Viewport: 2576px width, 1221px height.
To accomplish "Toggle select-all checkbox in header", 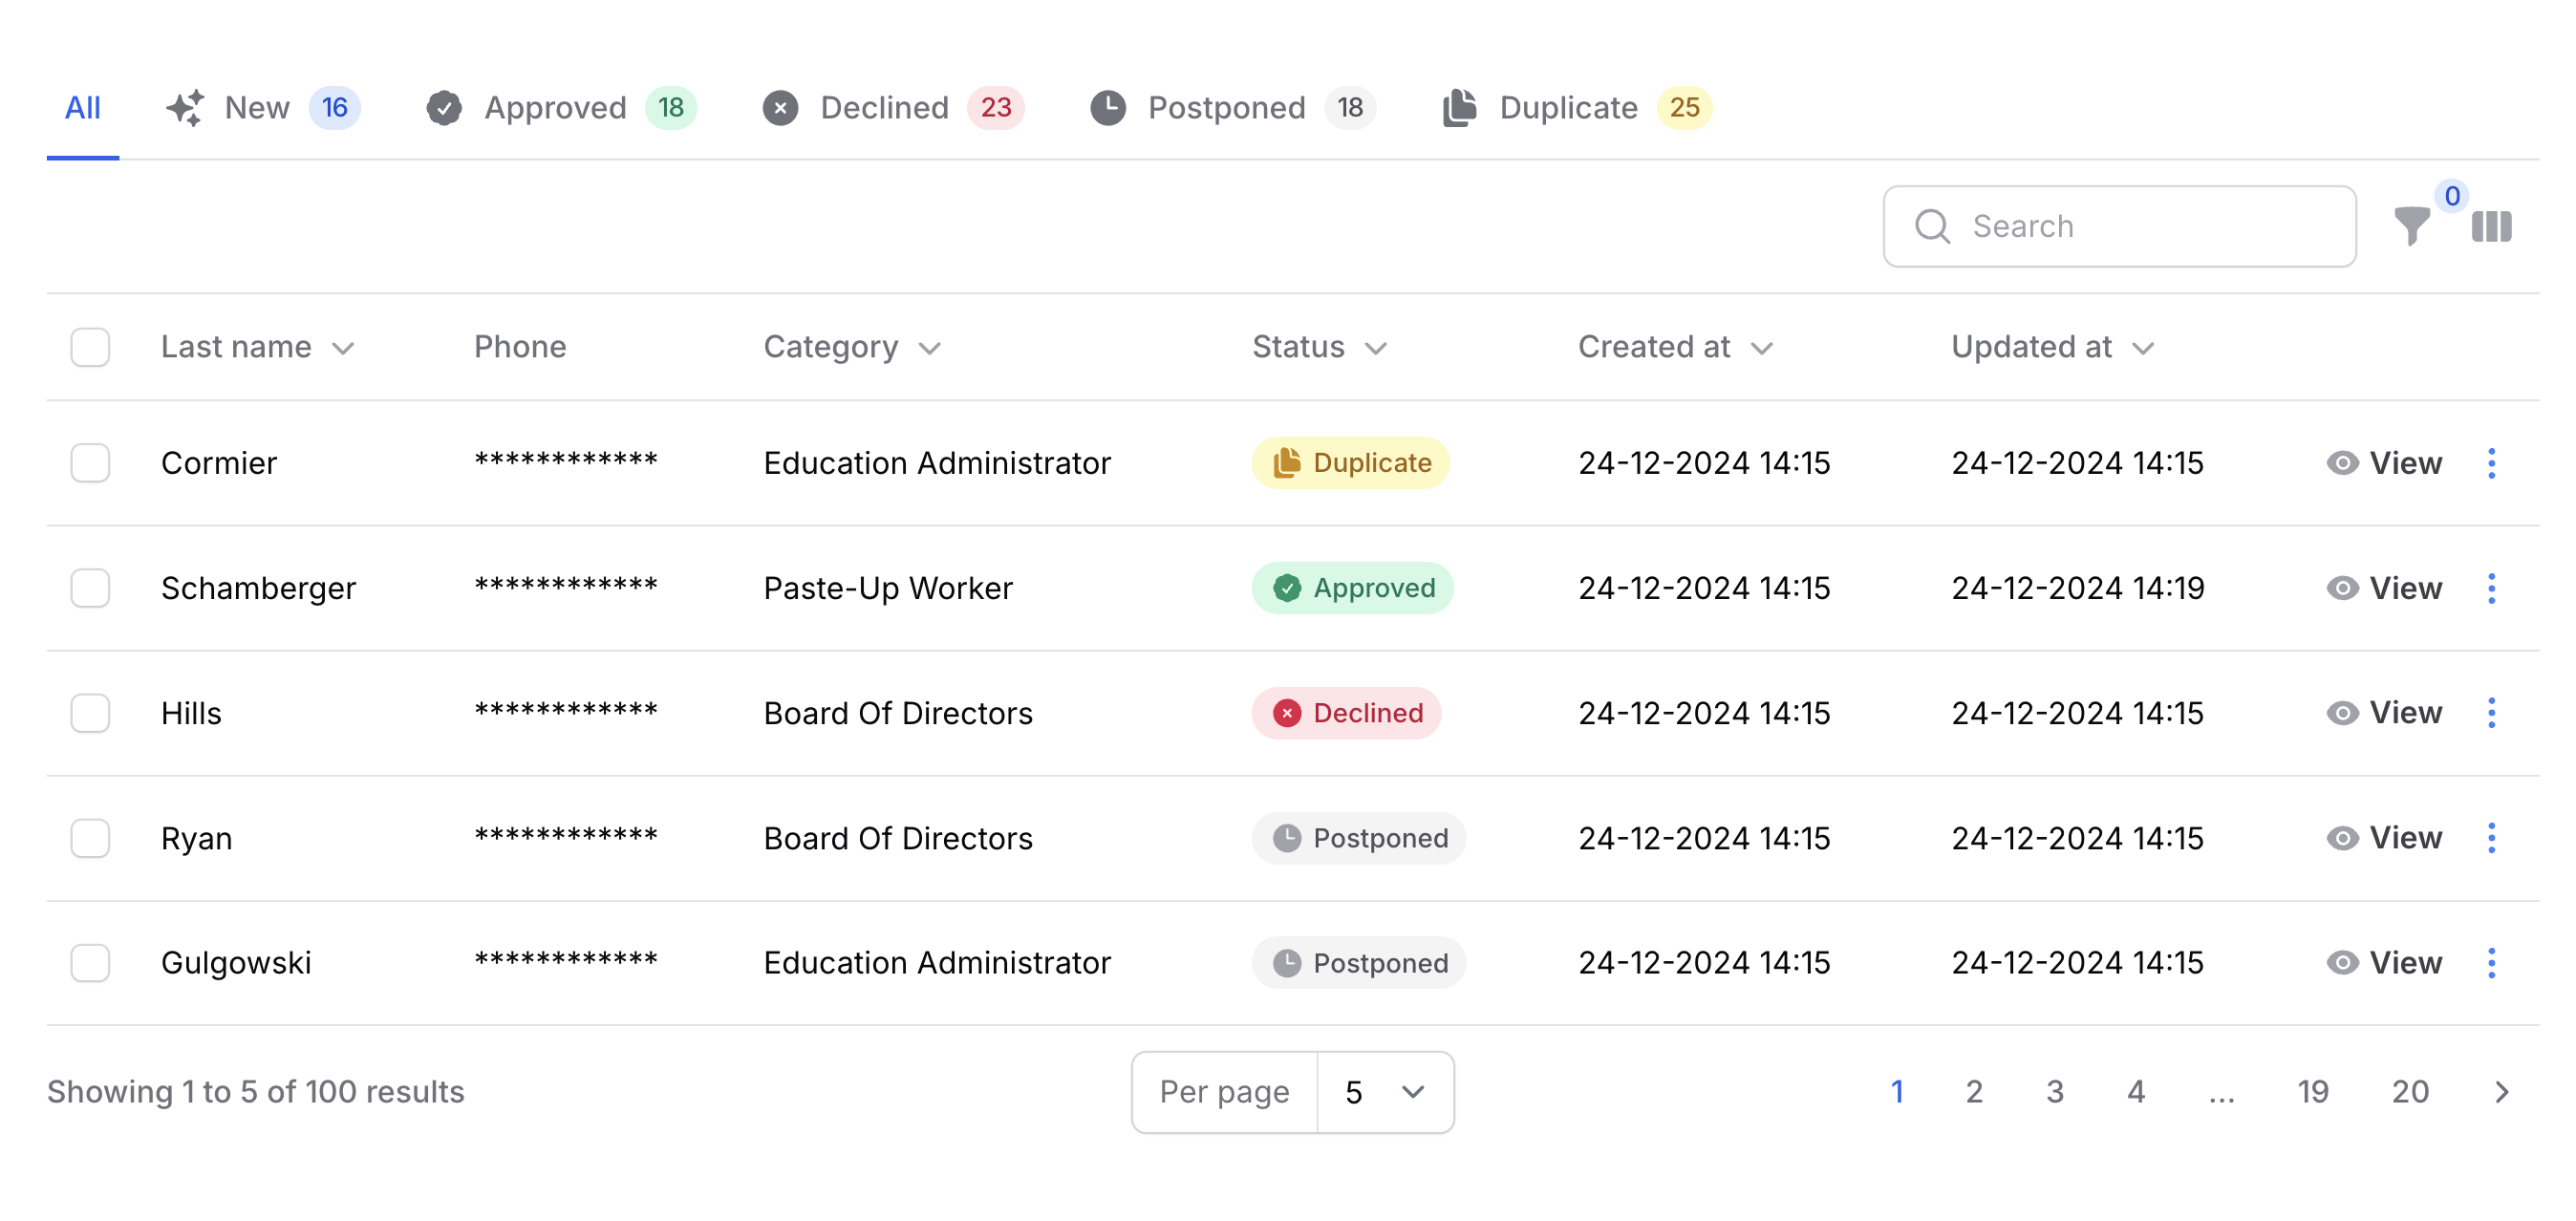I will tap(91, 347).
